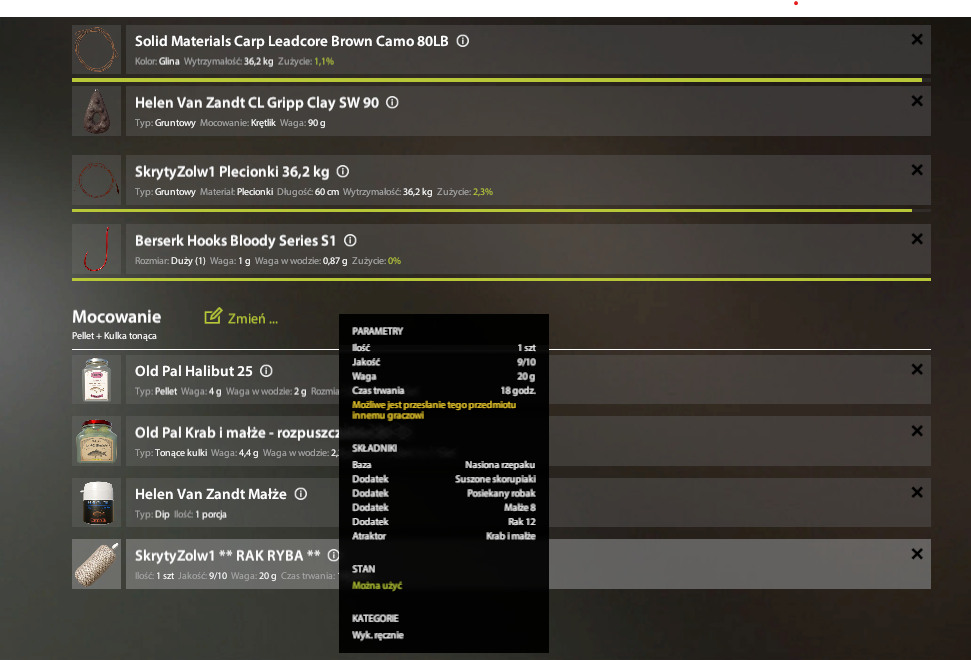Click the transfer-to-player notice in tooltip

point(434,410)
